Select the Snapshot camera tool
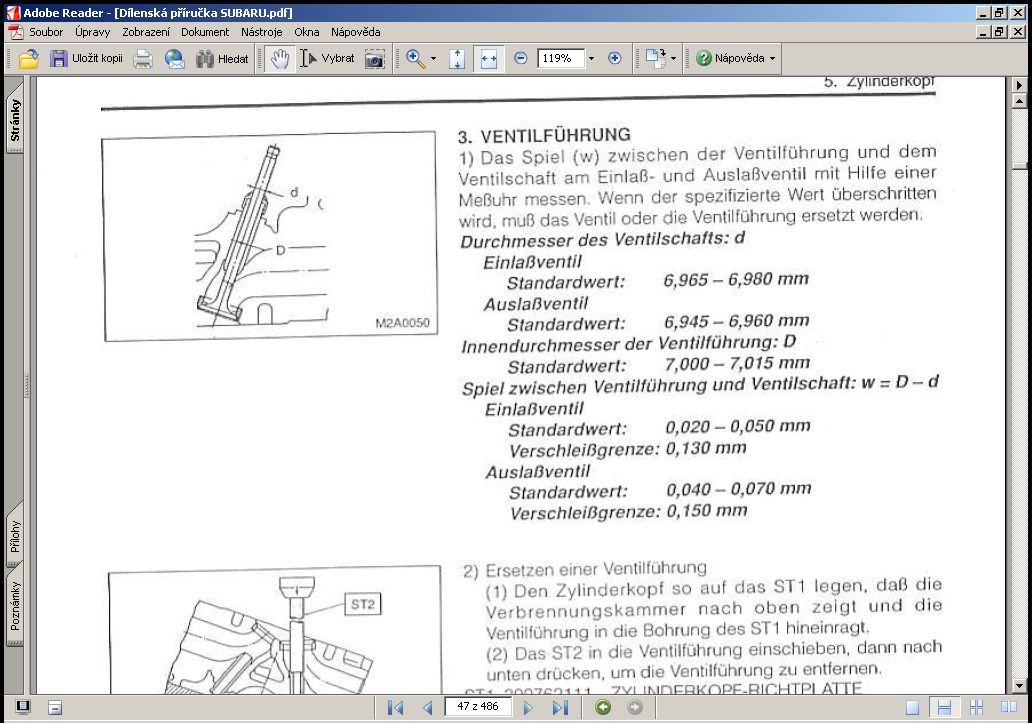1032x723 pixels. 374,59
